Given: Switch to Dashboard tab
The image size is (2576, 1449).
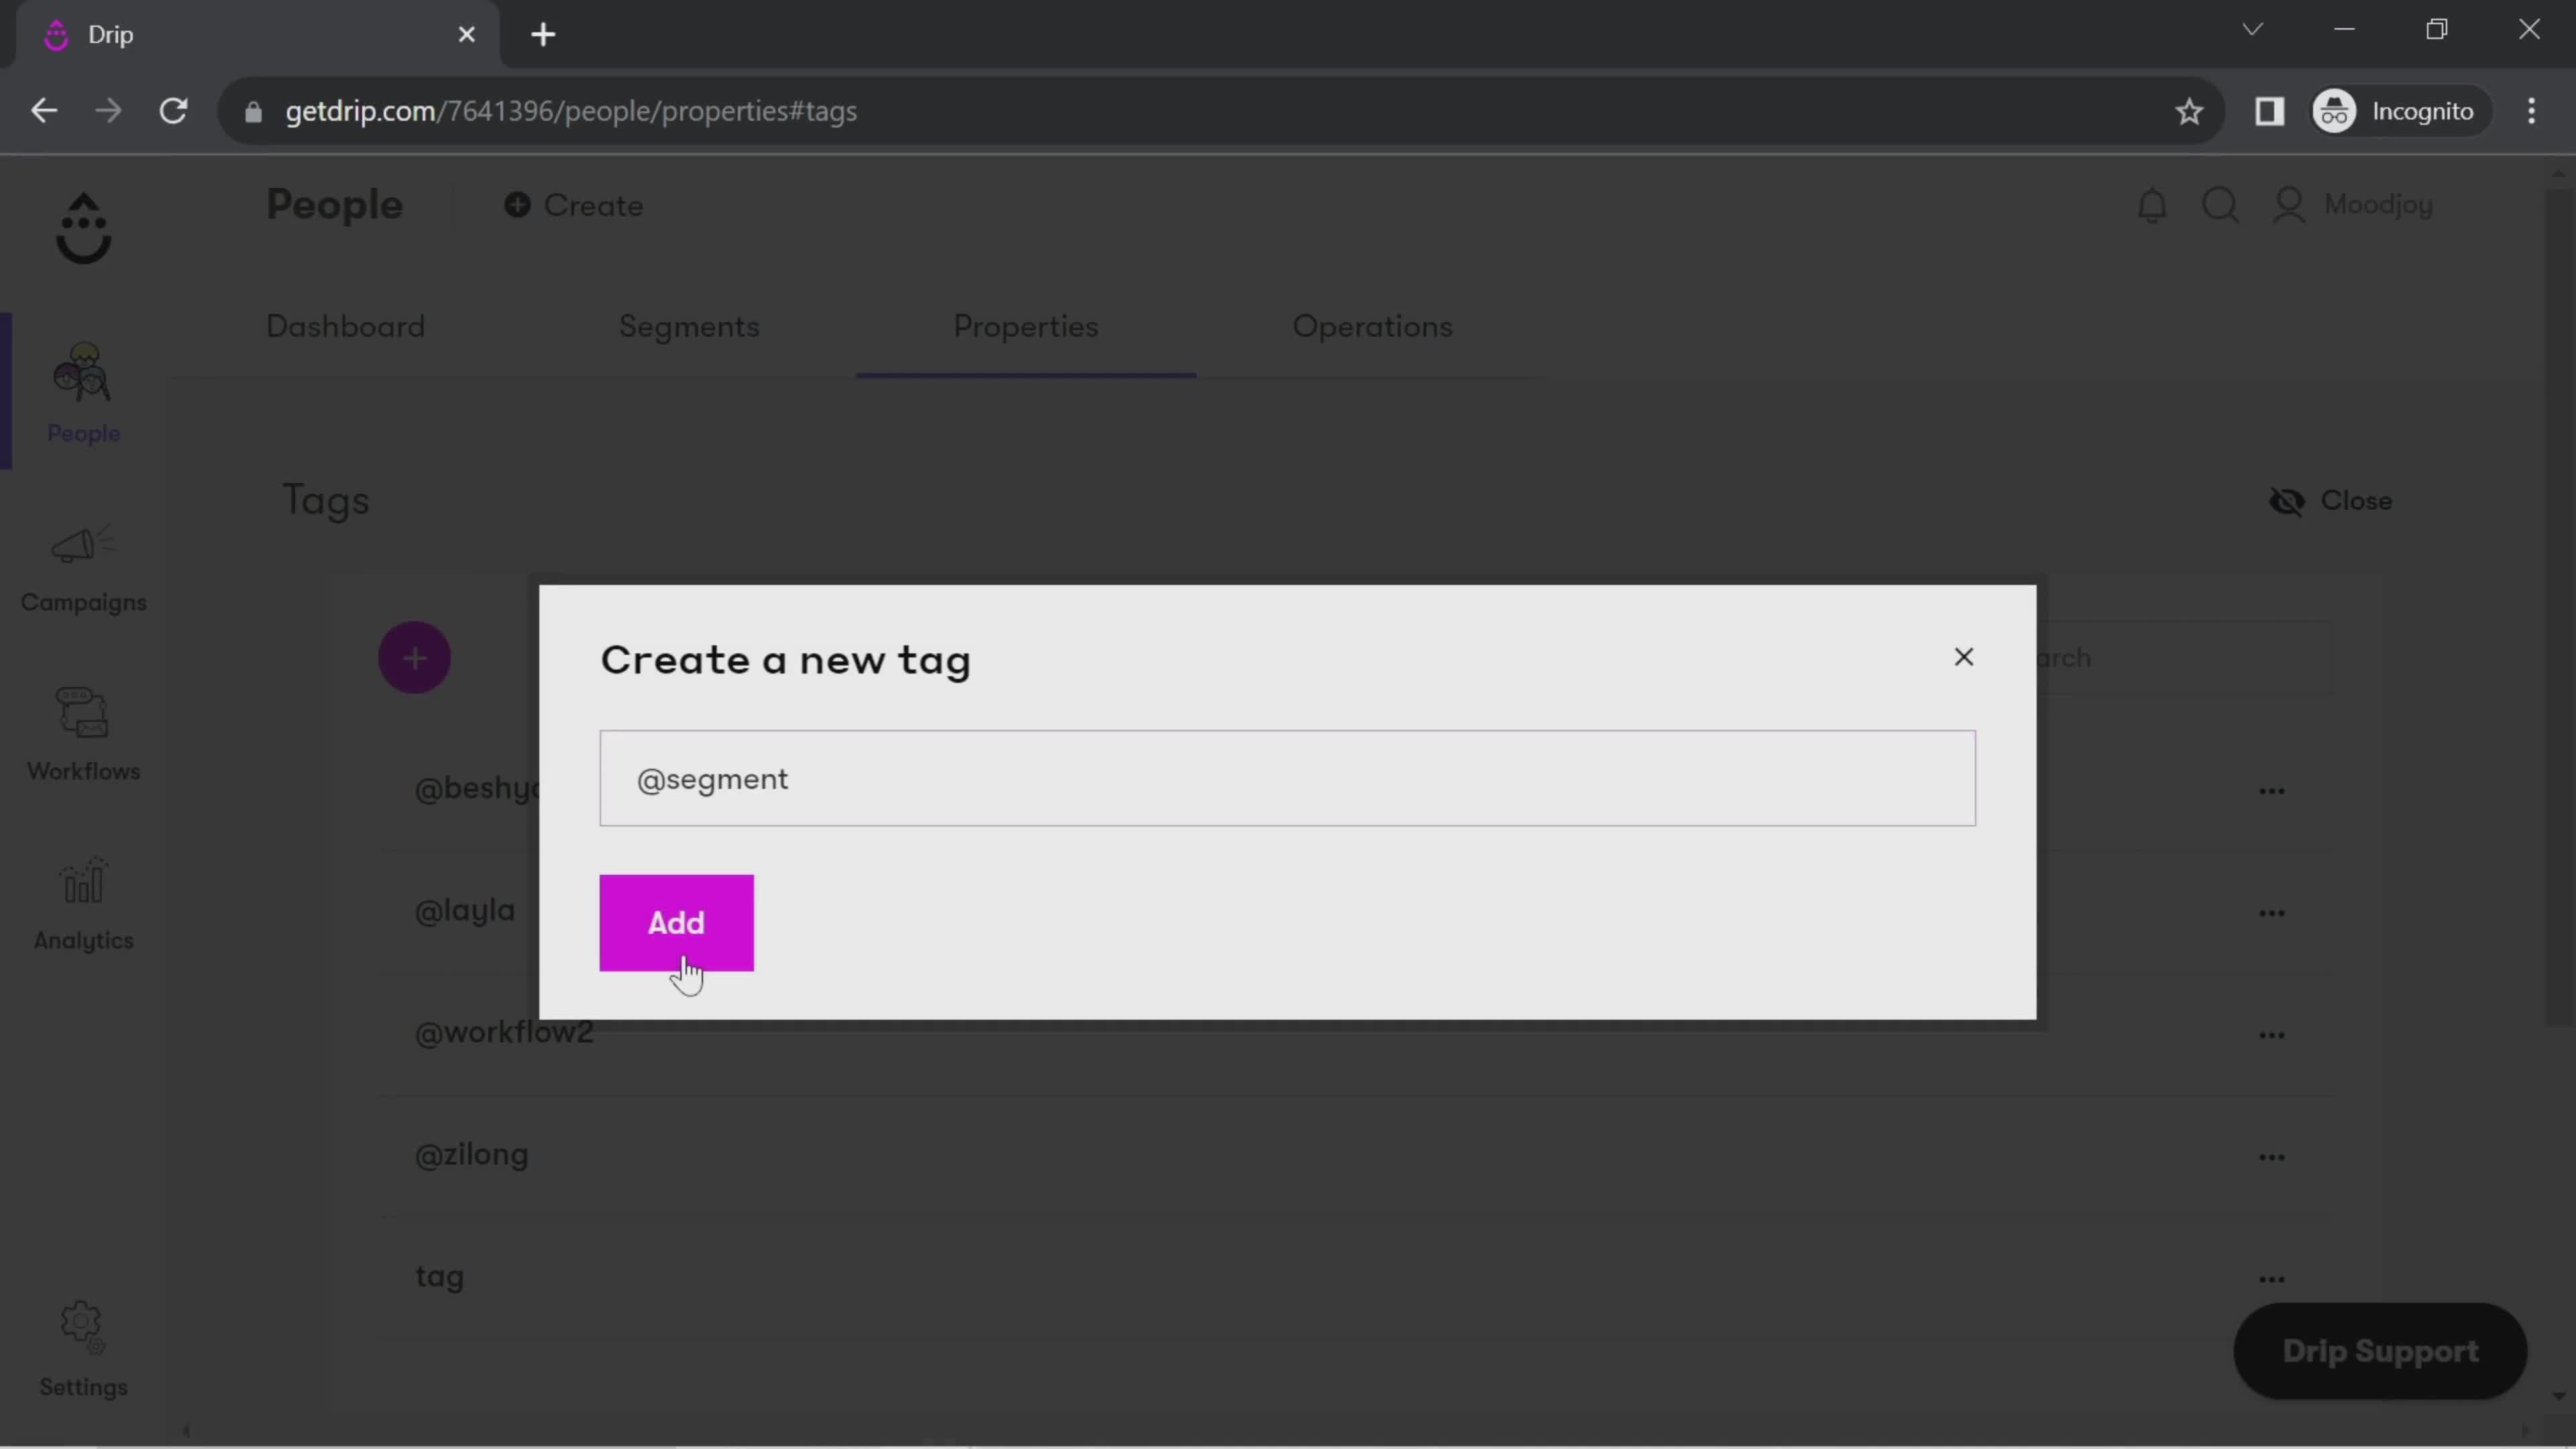Looking at the screenshot, I should [x=347, y=325].
